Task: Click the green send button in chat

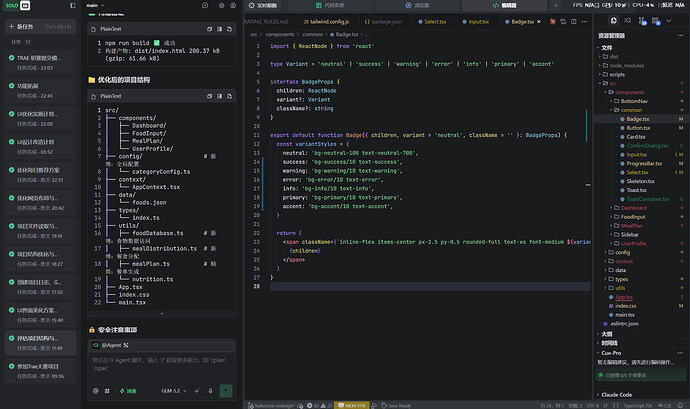Action: pos(226,391)
